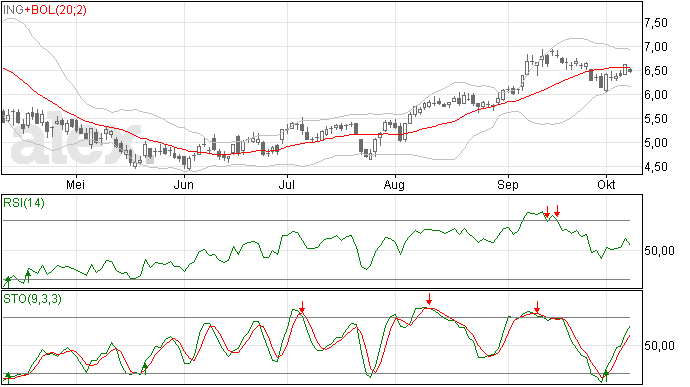The width and height of the screenshot is (690, 387).
Task: Select the 4,50 price axis label
Action: 656,167
